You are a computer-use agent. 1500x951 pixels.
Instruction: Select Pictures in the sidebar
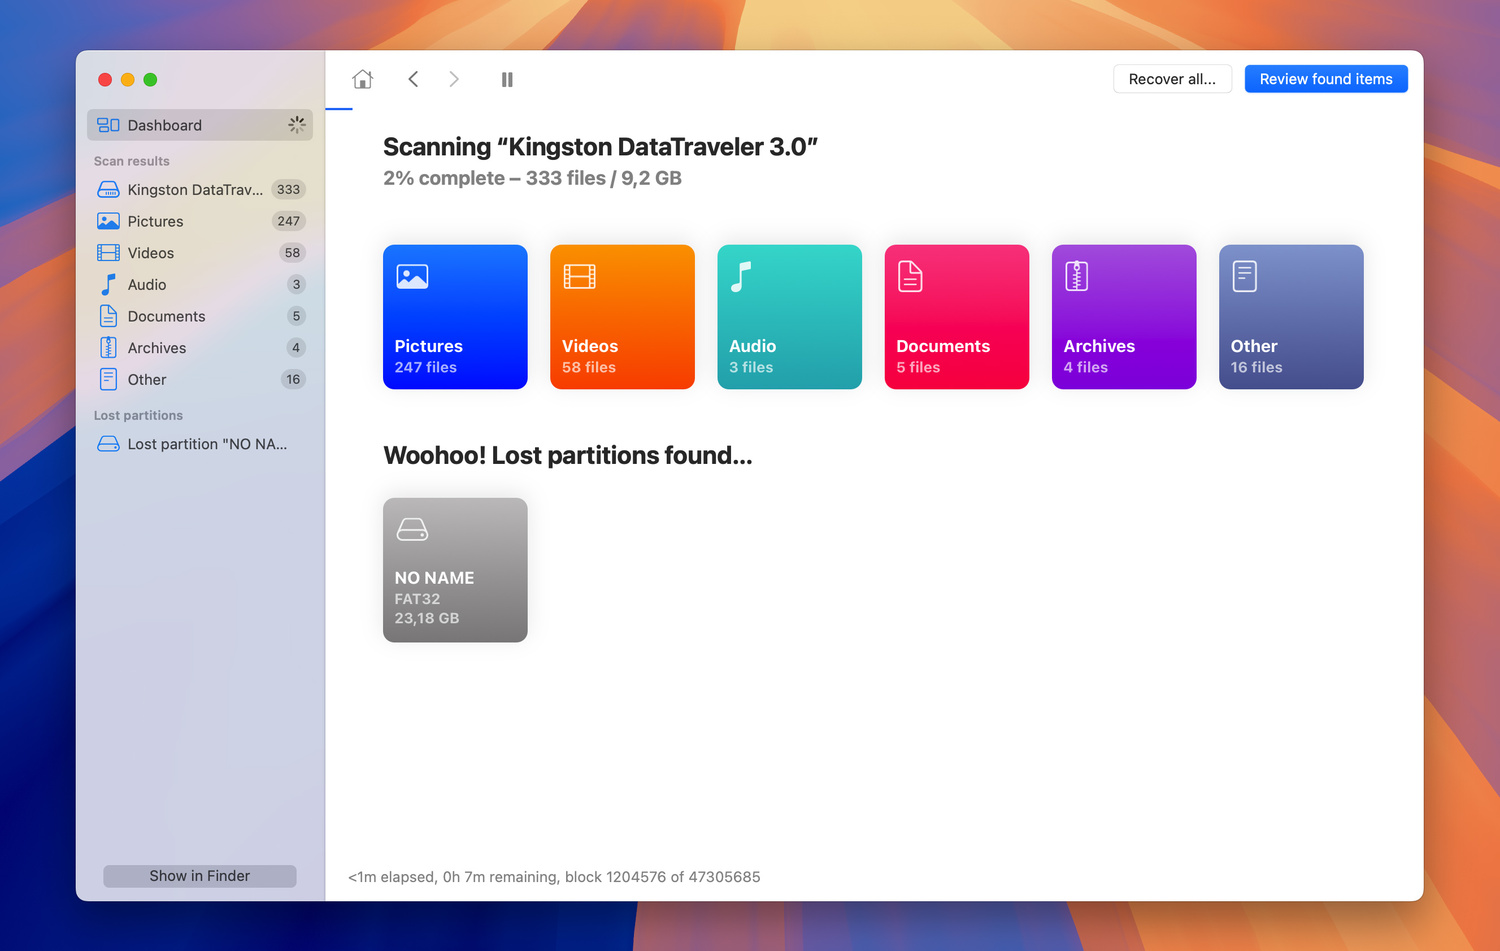pyautogui.click(x=200, y=221)
